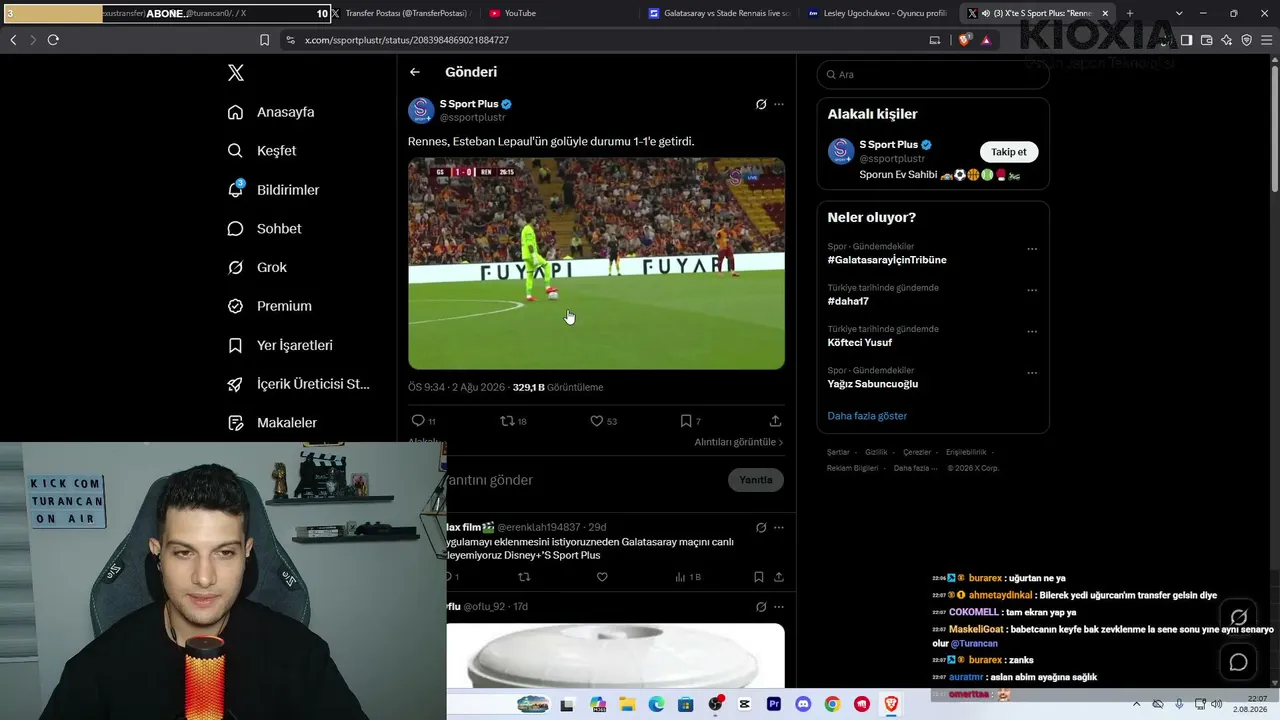Screen dimensions: 1280x720
Task: Open the floating Grok button
Action: (x=1239, y=617)
